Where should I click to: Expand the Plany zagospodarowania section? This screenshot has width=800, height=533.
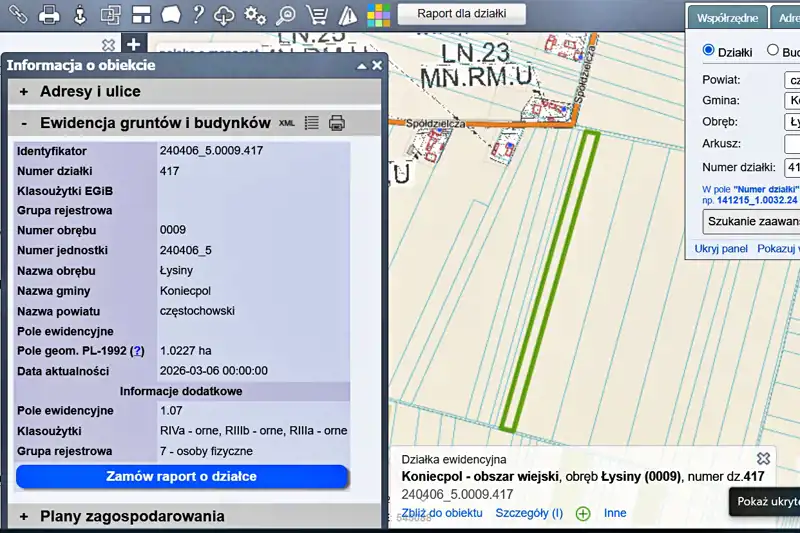tap(24, 517)
